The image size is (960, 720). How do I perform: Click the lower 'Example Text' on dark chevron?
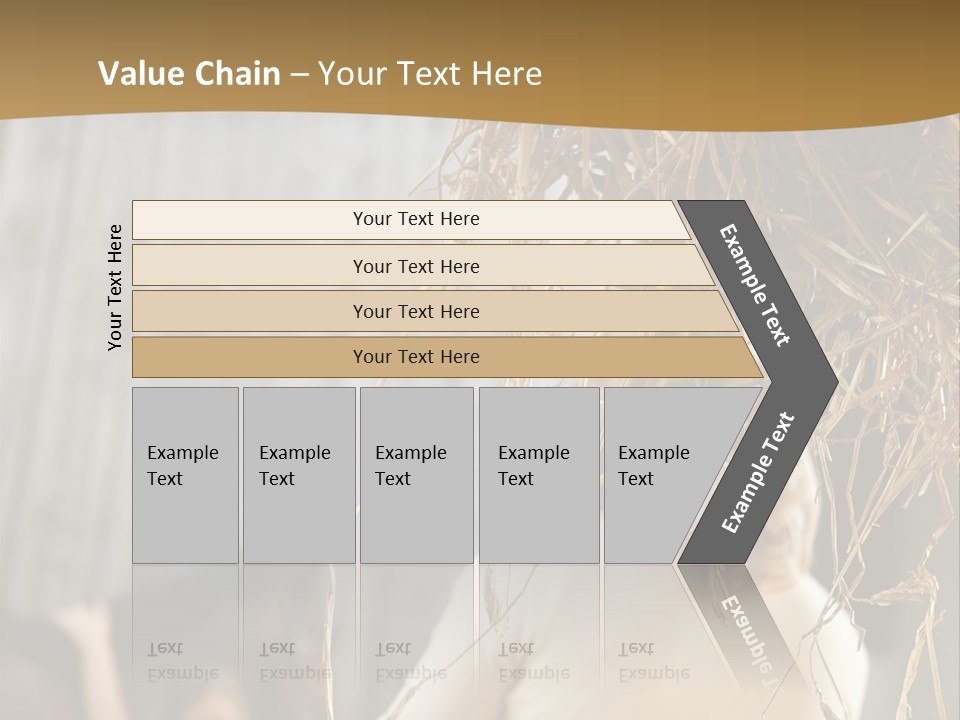tap(758, 472)
